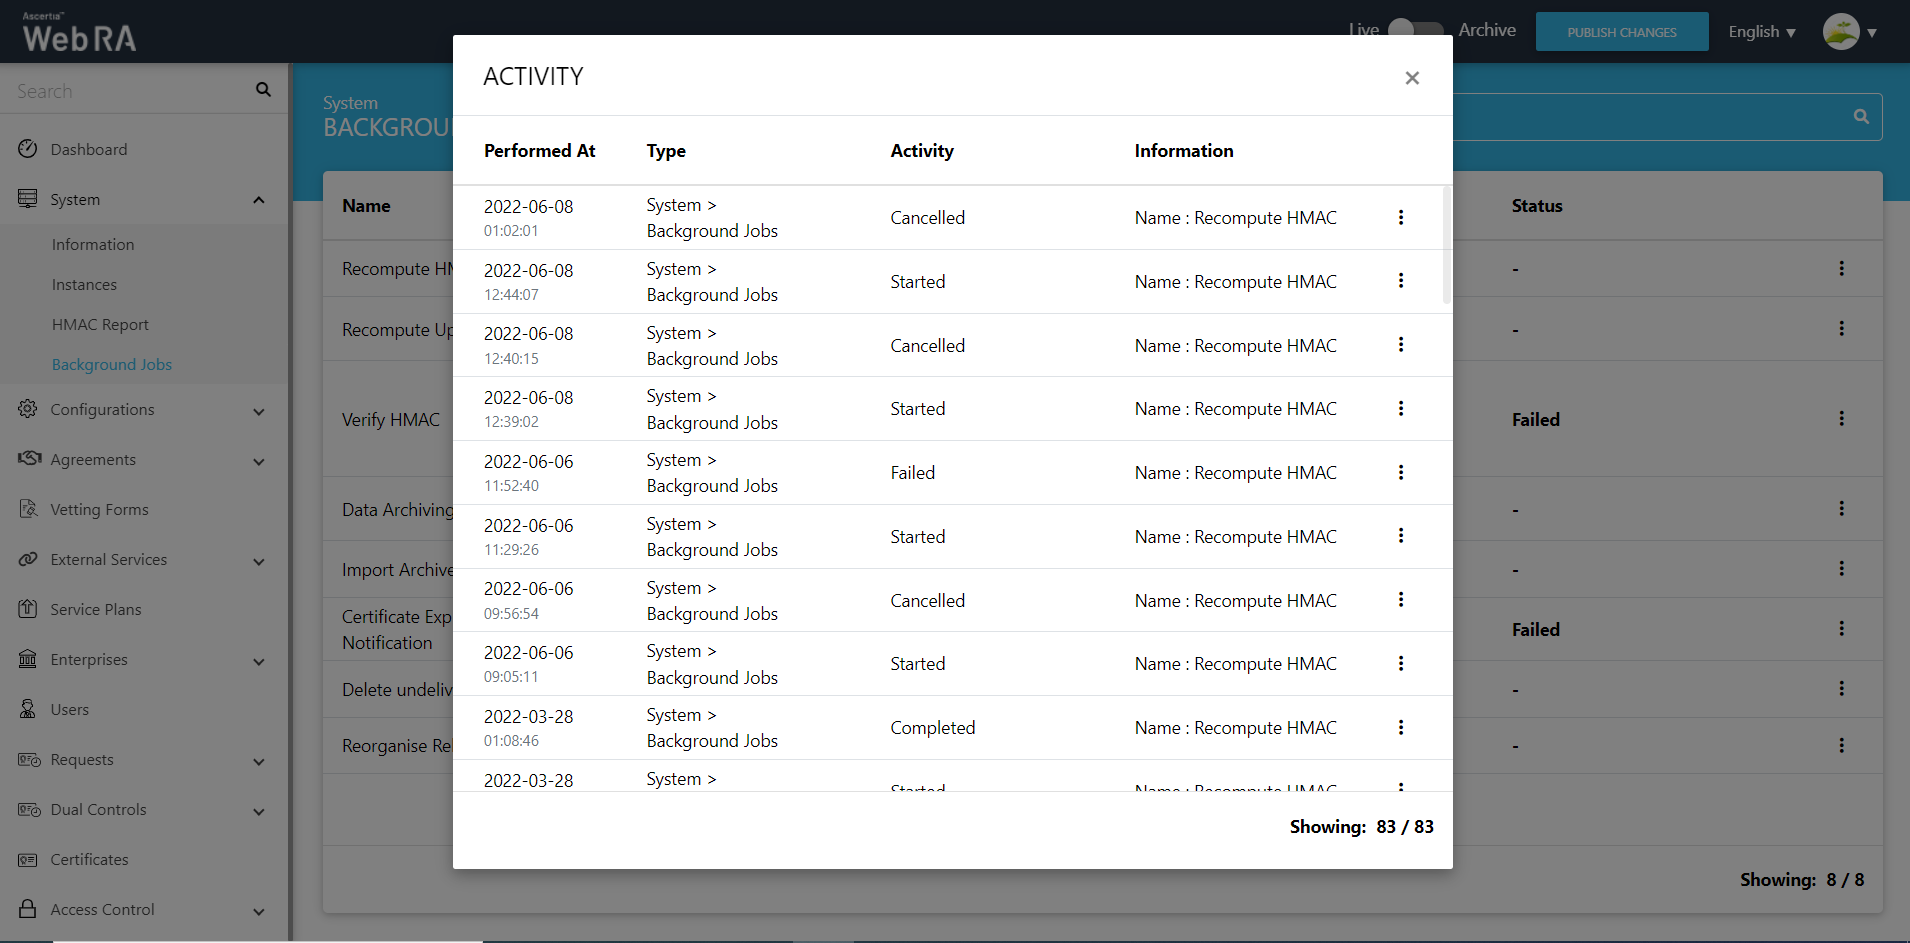Expand the Configurations menu
The image size is (1910, 943).
259,411
